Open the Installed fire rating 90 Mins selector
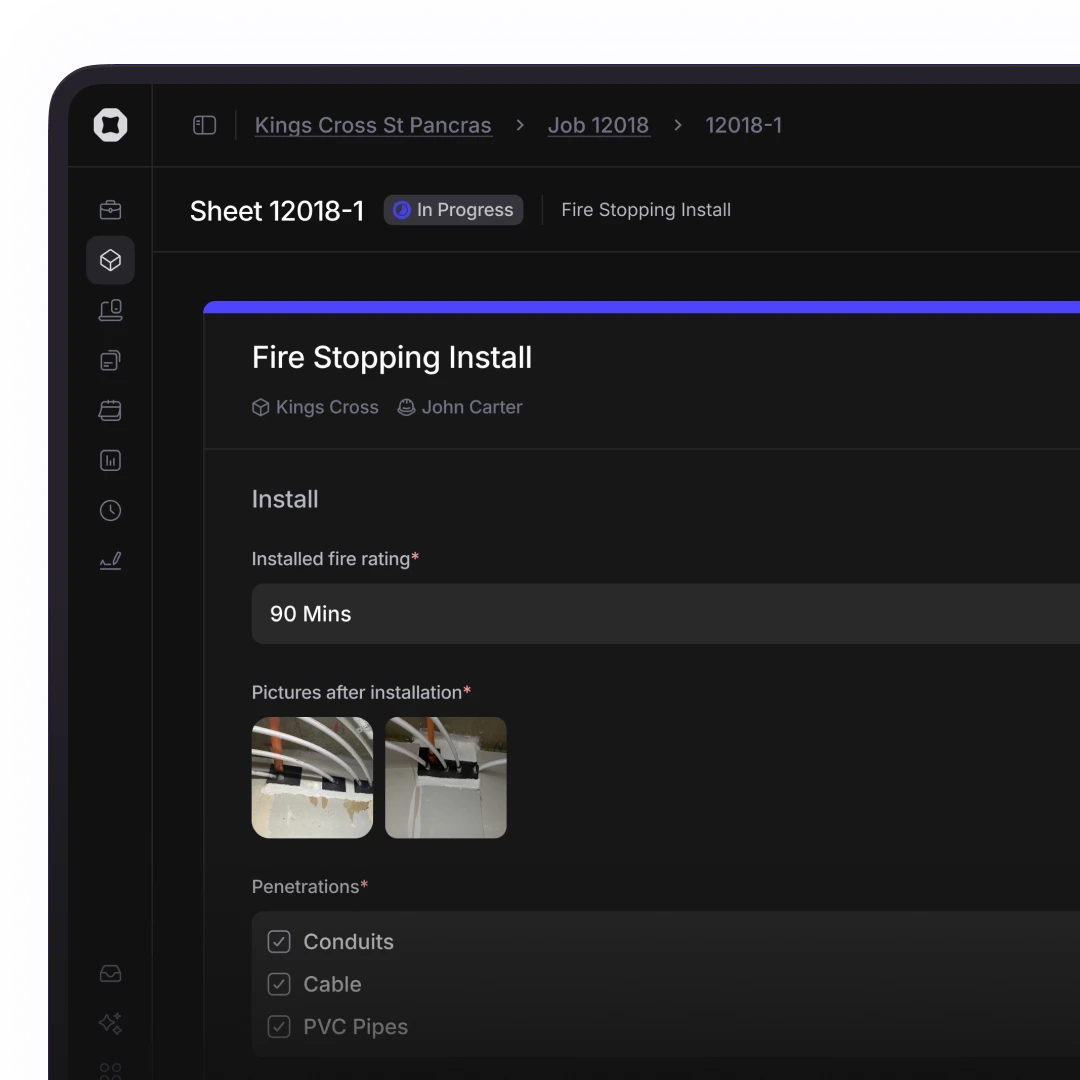The image size is (1080, 1080). click(660, 614)
